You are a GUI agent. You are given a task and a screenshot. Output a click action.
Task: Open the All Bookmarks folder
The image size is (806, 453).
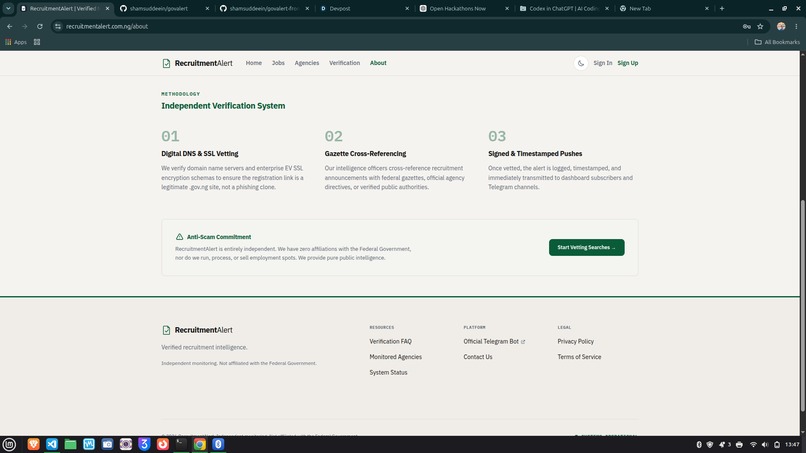pyautogui.click(x=777, y=42)
